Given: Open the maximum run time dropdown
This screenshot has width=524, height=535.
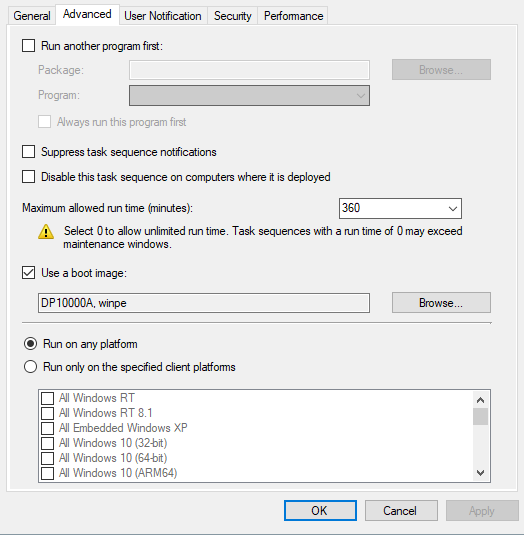Looking at the screenshot, I should tap(400, 208).
